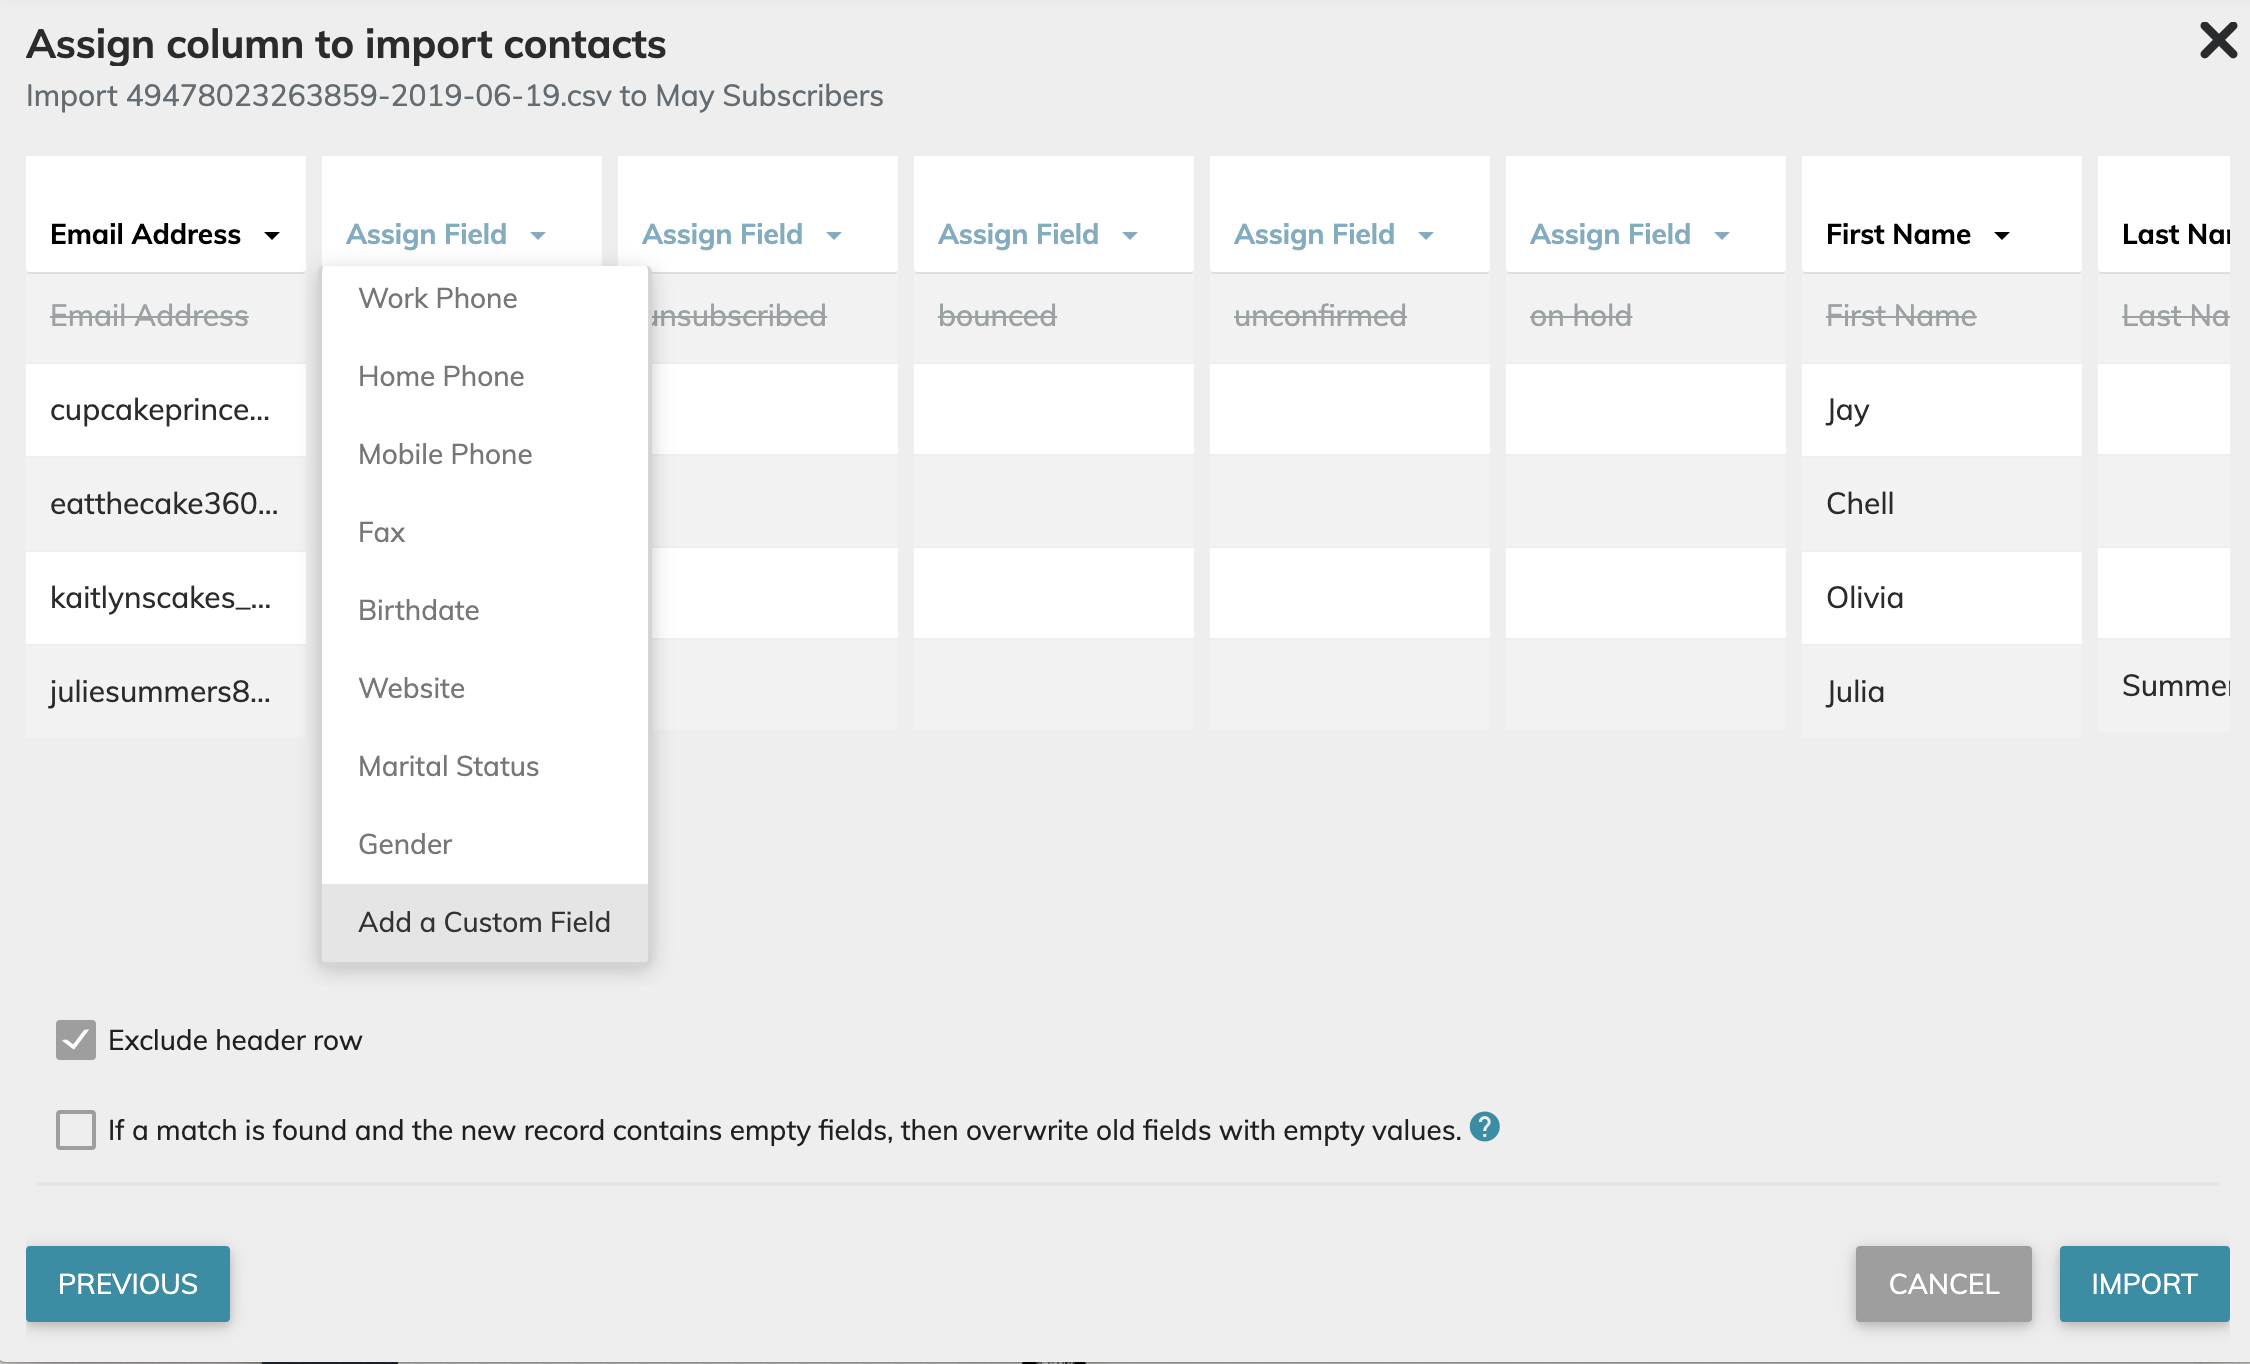Viewport: 2250px width, 1364px height.
Task: Click the IMPORT button
Action: click(2144, 1283)
